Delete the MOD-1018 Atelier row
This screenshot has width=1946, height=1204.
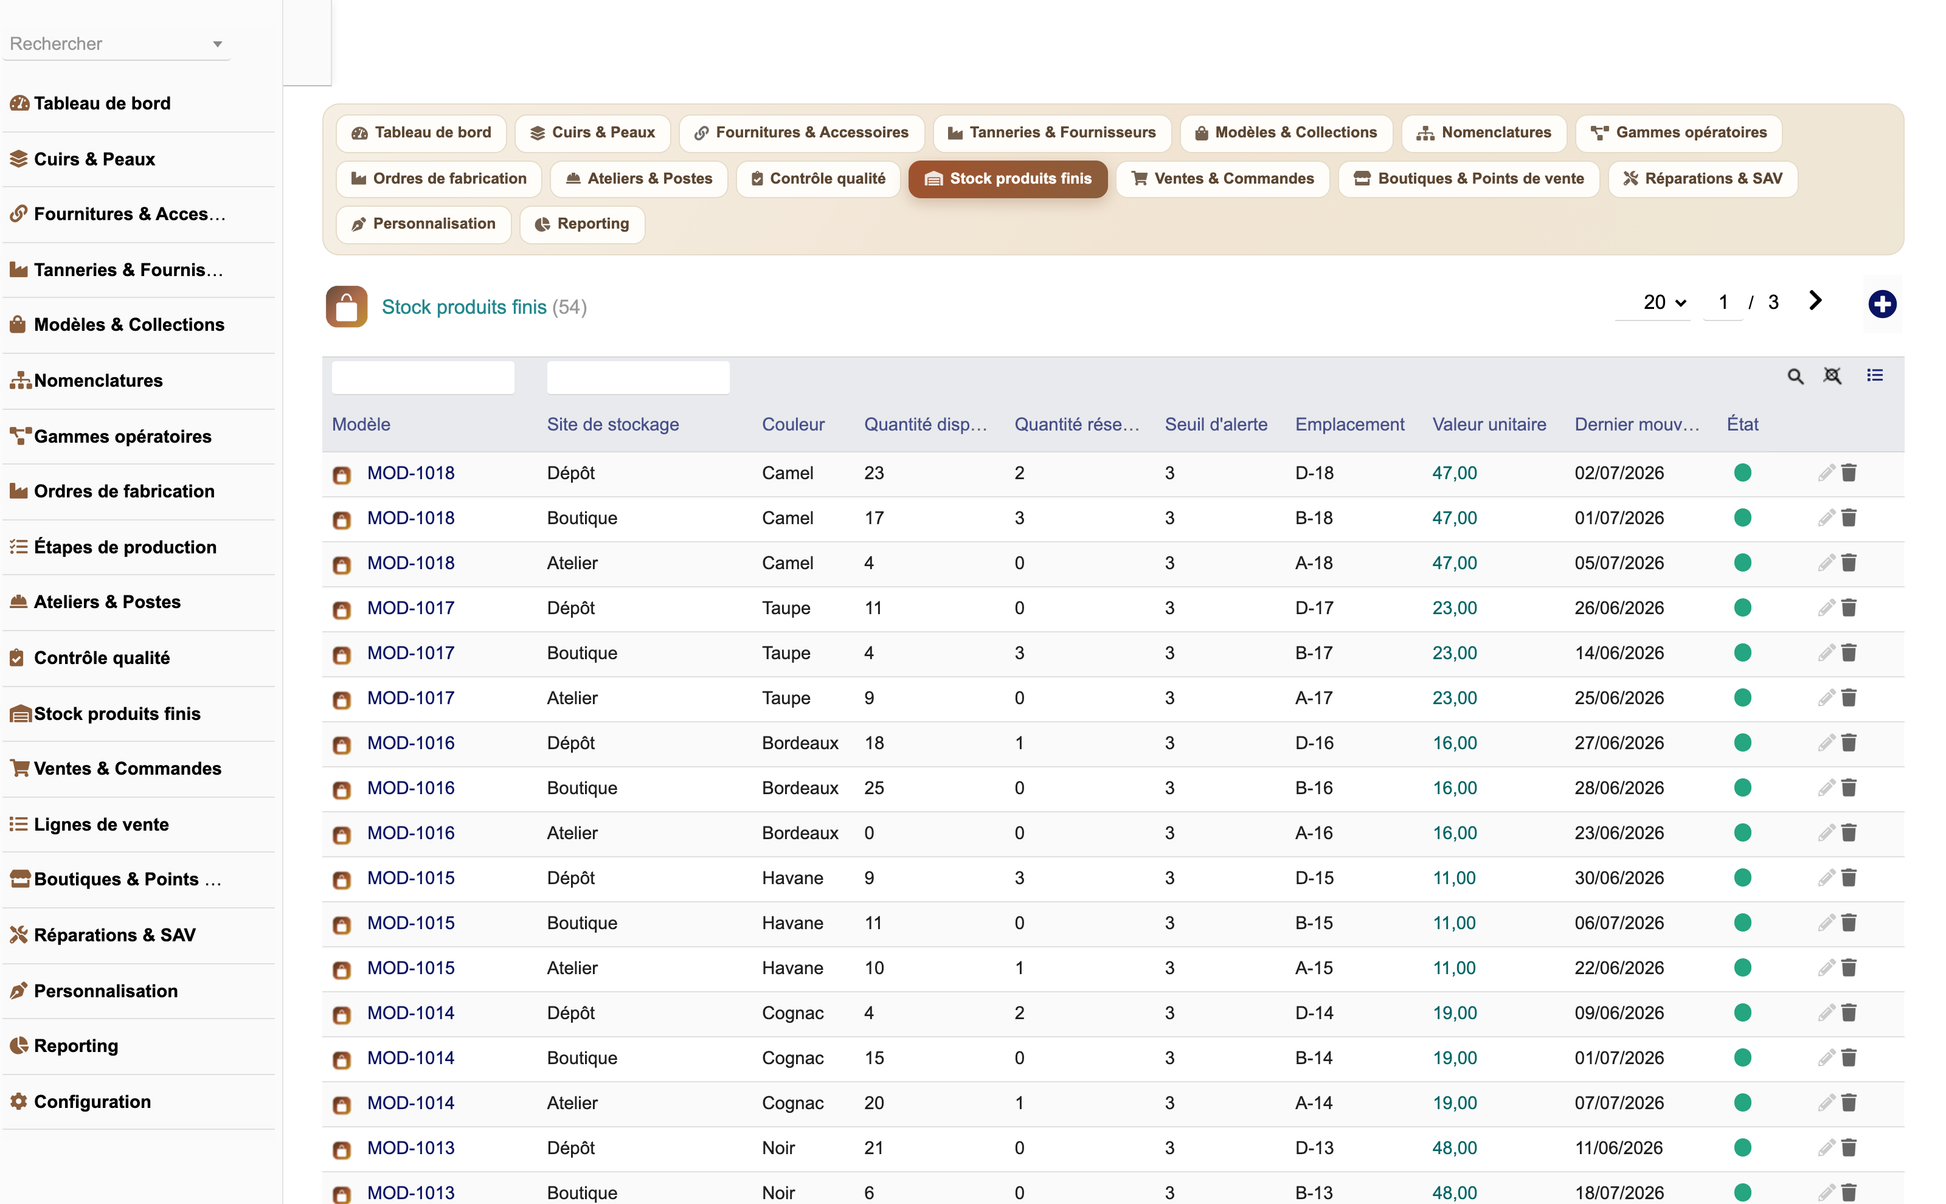[x=1849, y=563]
